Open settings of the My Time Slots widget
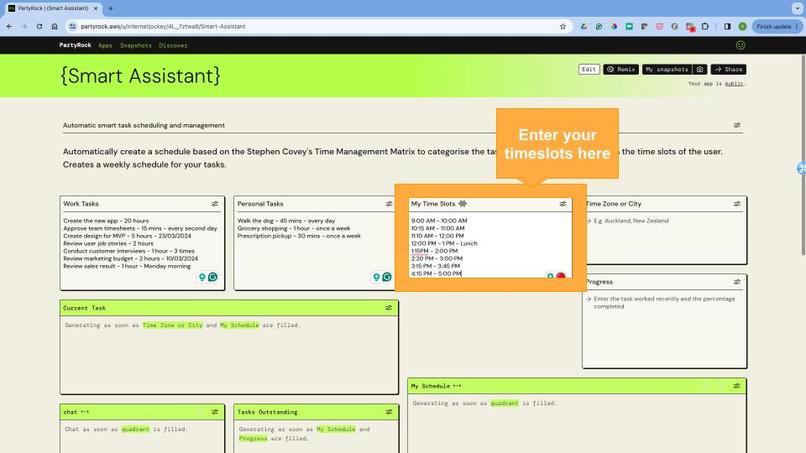Image resolution: width=806 pixels, height=453 pixels. click(x=563, y=204)
